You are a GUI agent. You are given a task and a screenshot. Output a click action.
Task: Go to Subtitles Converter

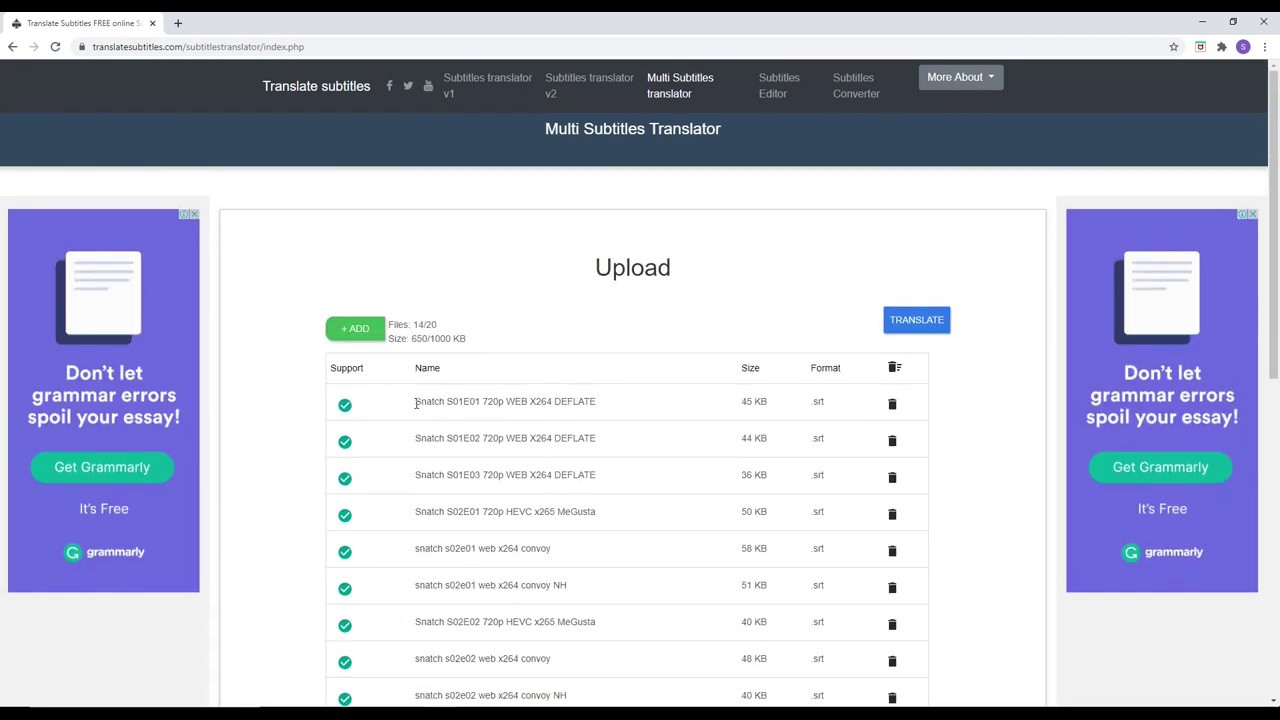(856, 86)
